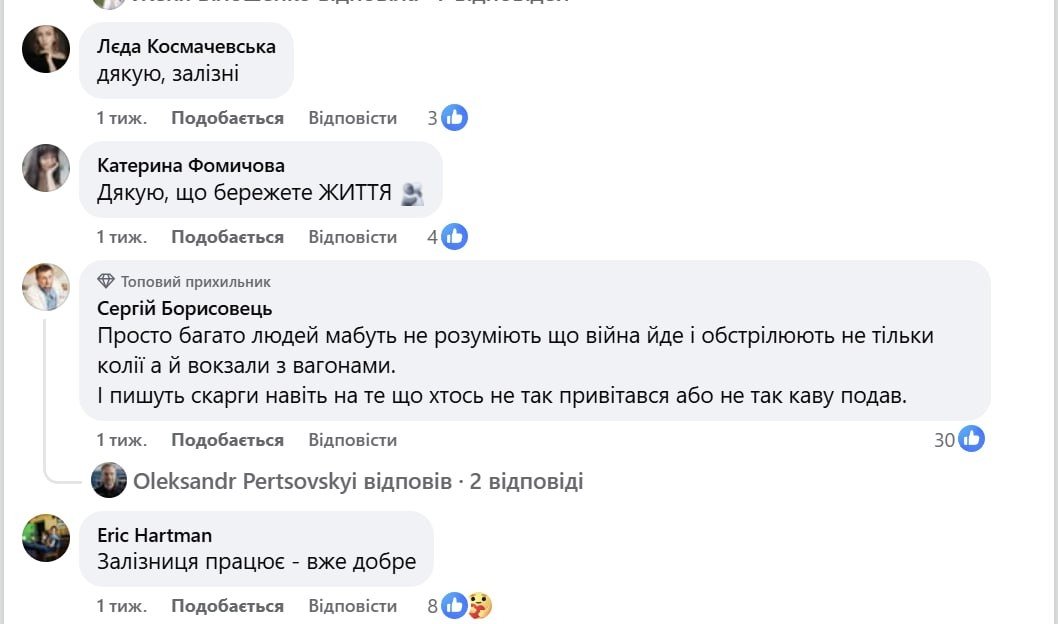Like Eric Hartman's comment via Подобається
1058x624 pixels.
coord(227,606)
